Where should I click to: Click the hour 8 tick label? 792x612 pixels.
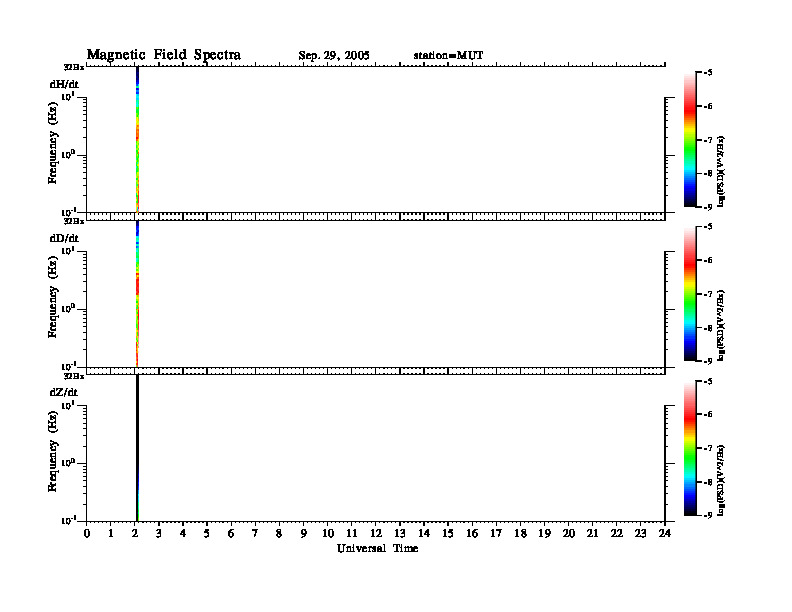click(x=279, y=533)
